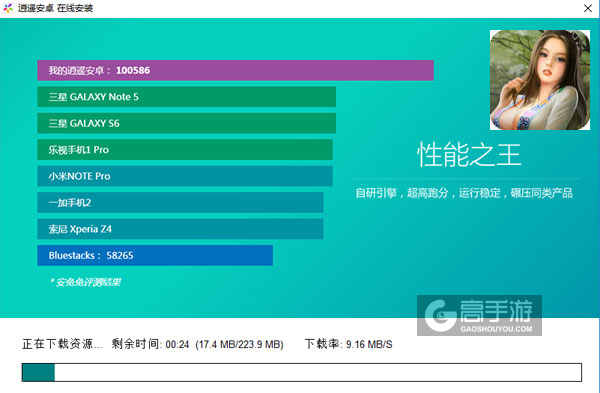This screenshot has width=600, height=393.
Task: Click the 安兔兔评测结果 footnote text
Action: (x=85, y=282)
